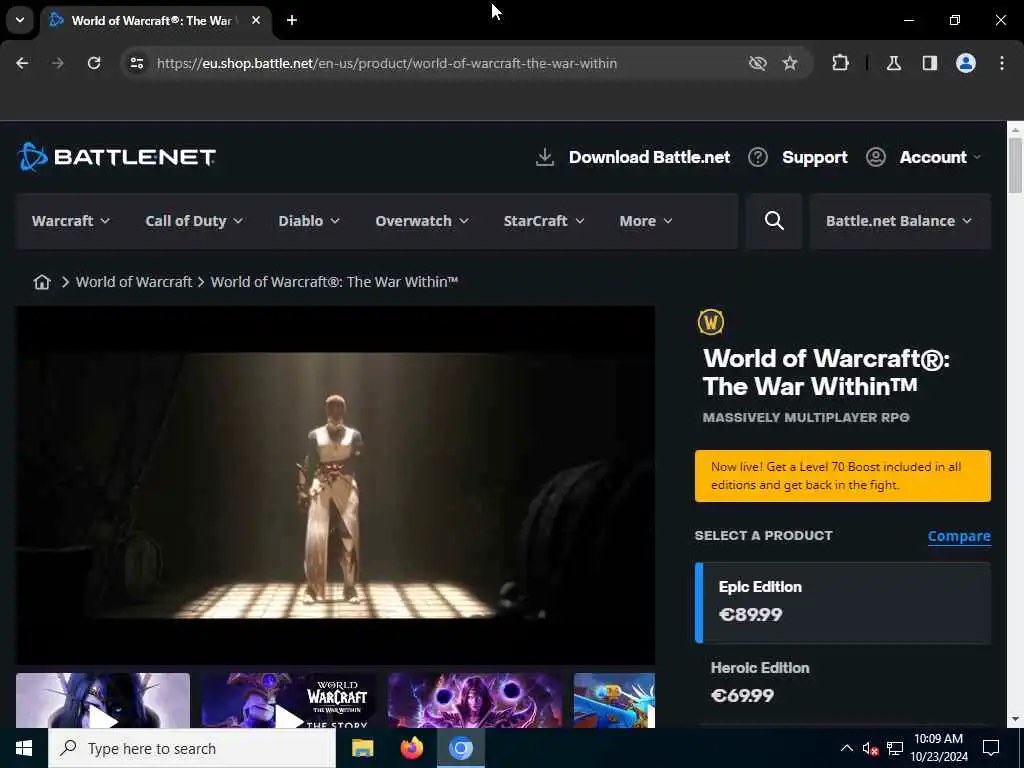Screen dimensions: 1024x768
Task: Select the Epic Edition €89.99 option
Action: click(x=842, y=602)
